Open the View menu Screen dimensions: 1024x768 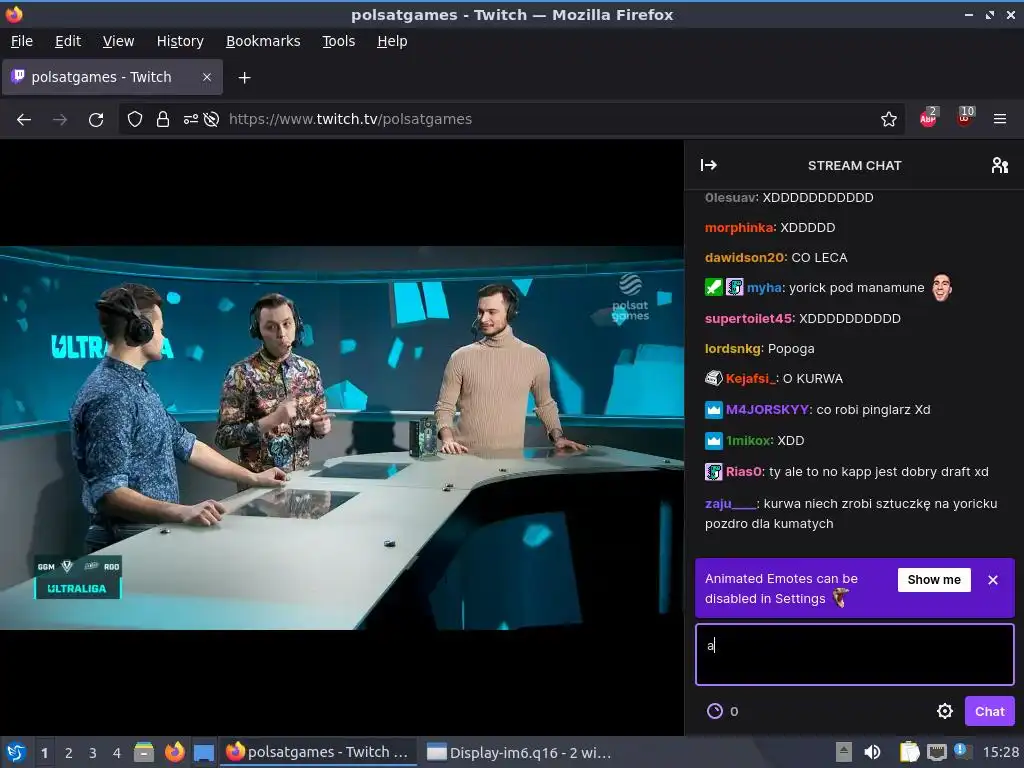(x=118, y=41)
